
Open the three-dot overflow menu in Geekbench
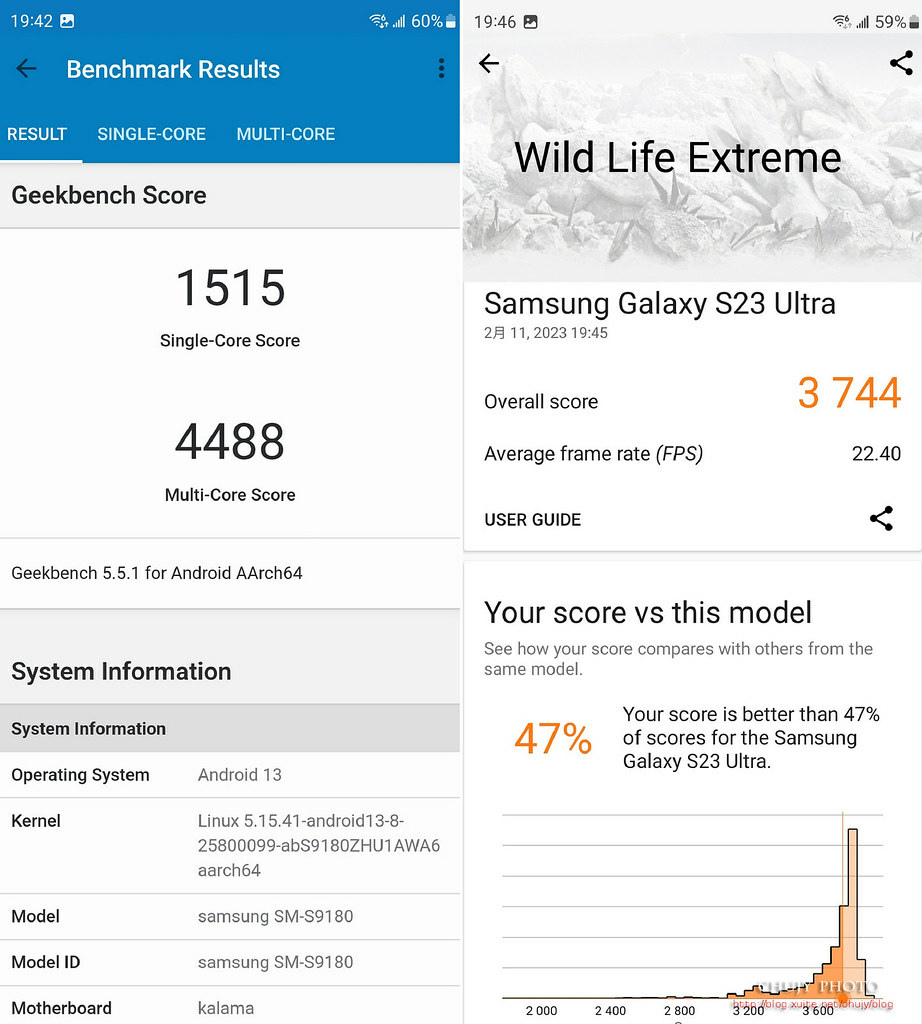coord(441,68)
